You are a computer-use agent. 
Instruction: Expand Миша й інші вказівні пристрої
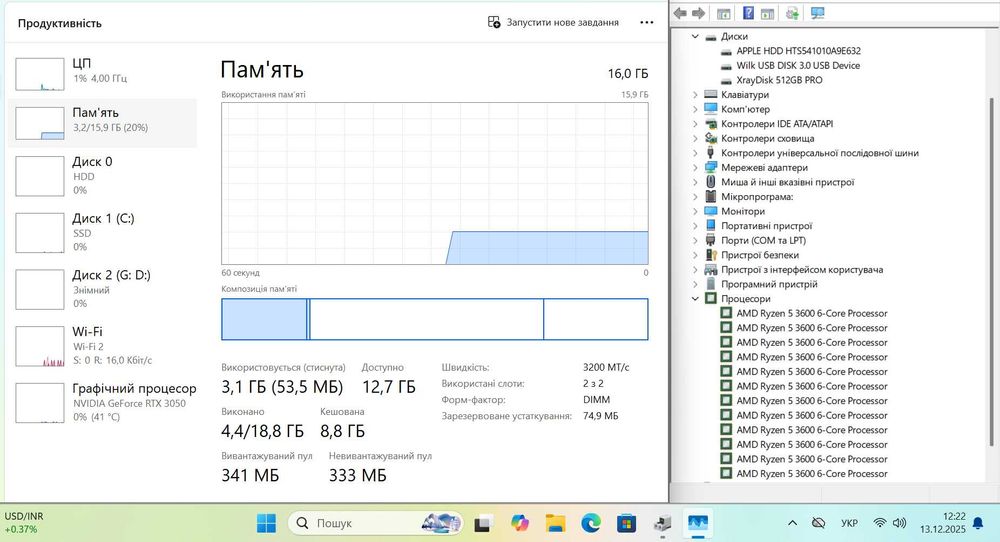point(695,182)
